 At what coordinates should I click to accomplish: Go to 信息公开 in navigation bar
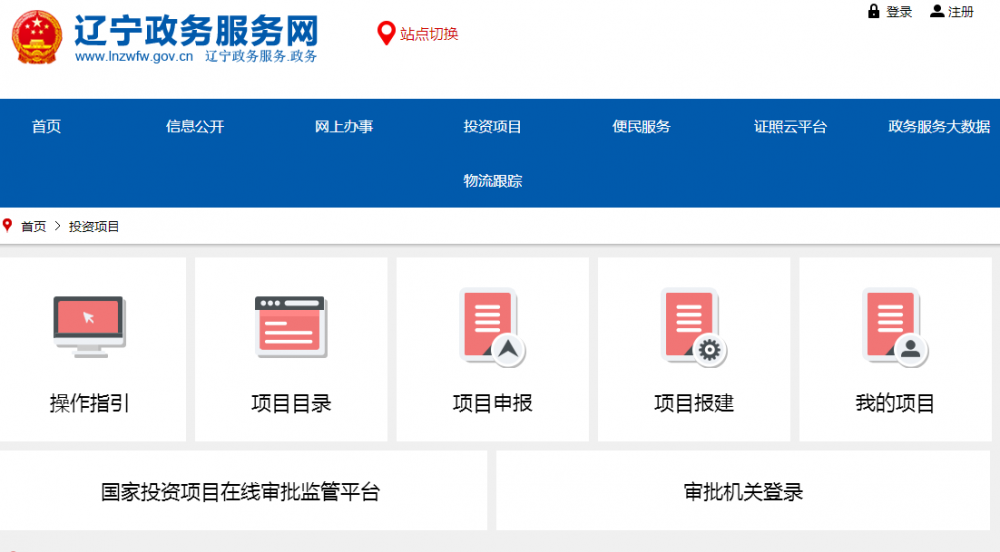(195, 127)
